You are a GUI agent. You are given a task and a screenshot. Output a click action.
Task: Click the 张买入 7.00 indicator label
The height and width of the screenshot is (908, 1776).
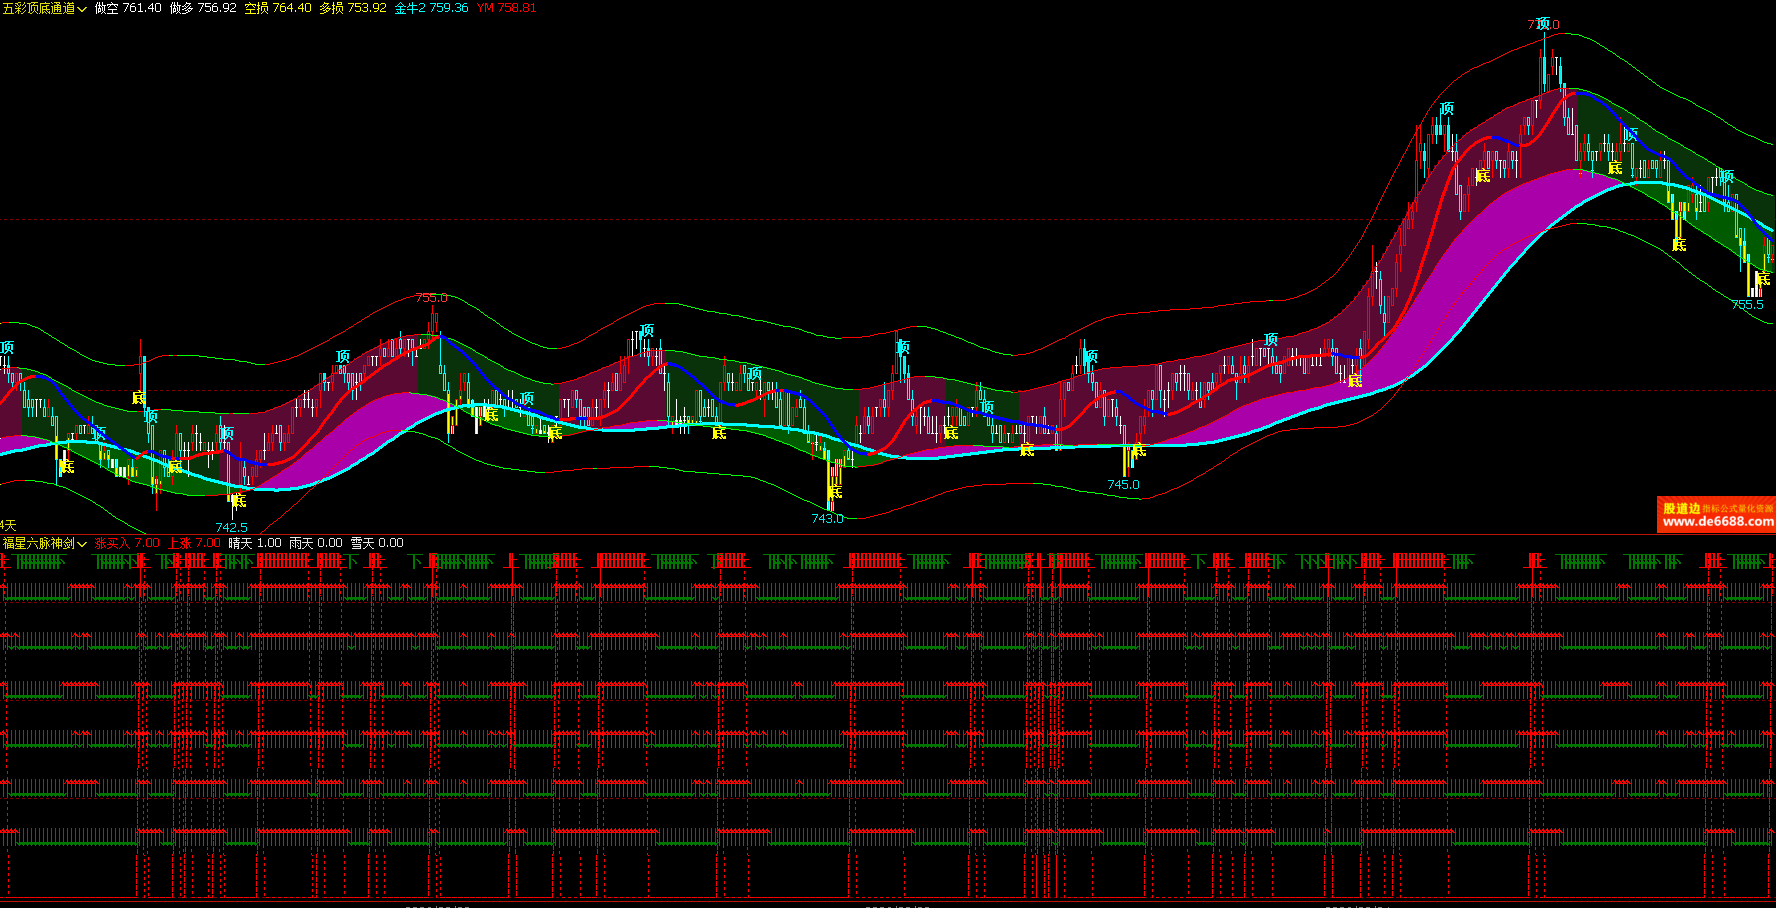tap(127, 543)
